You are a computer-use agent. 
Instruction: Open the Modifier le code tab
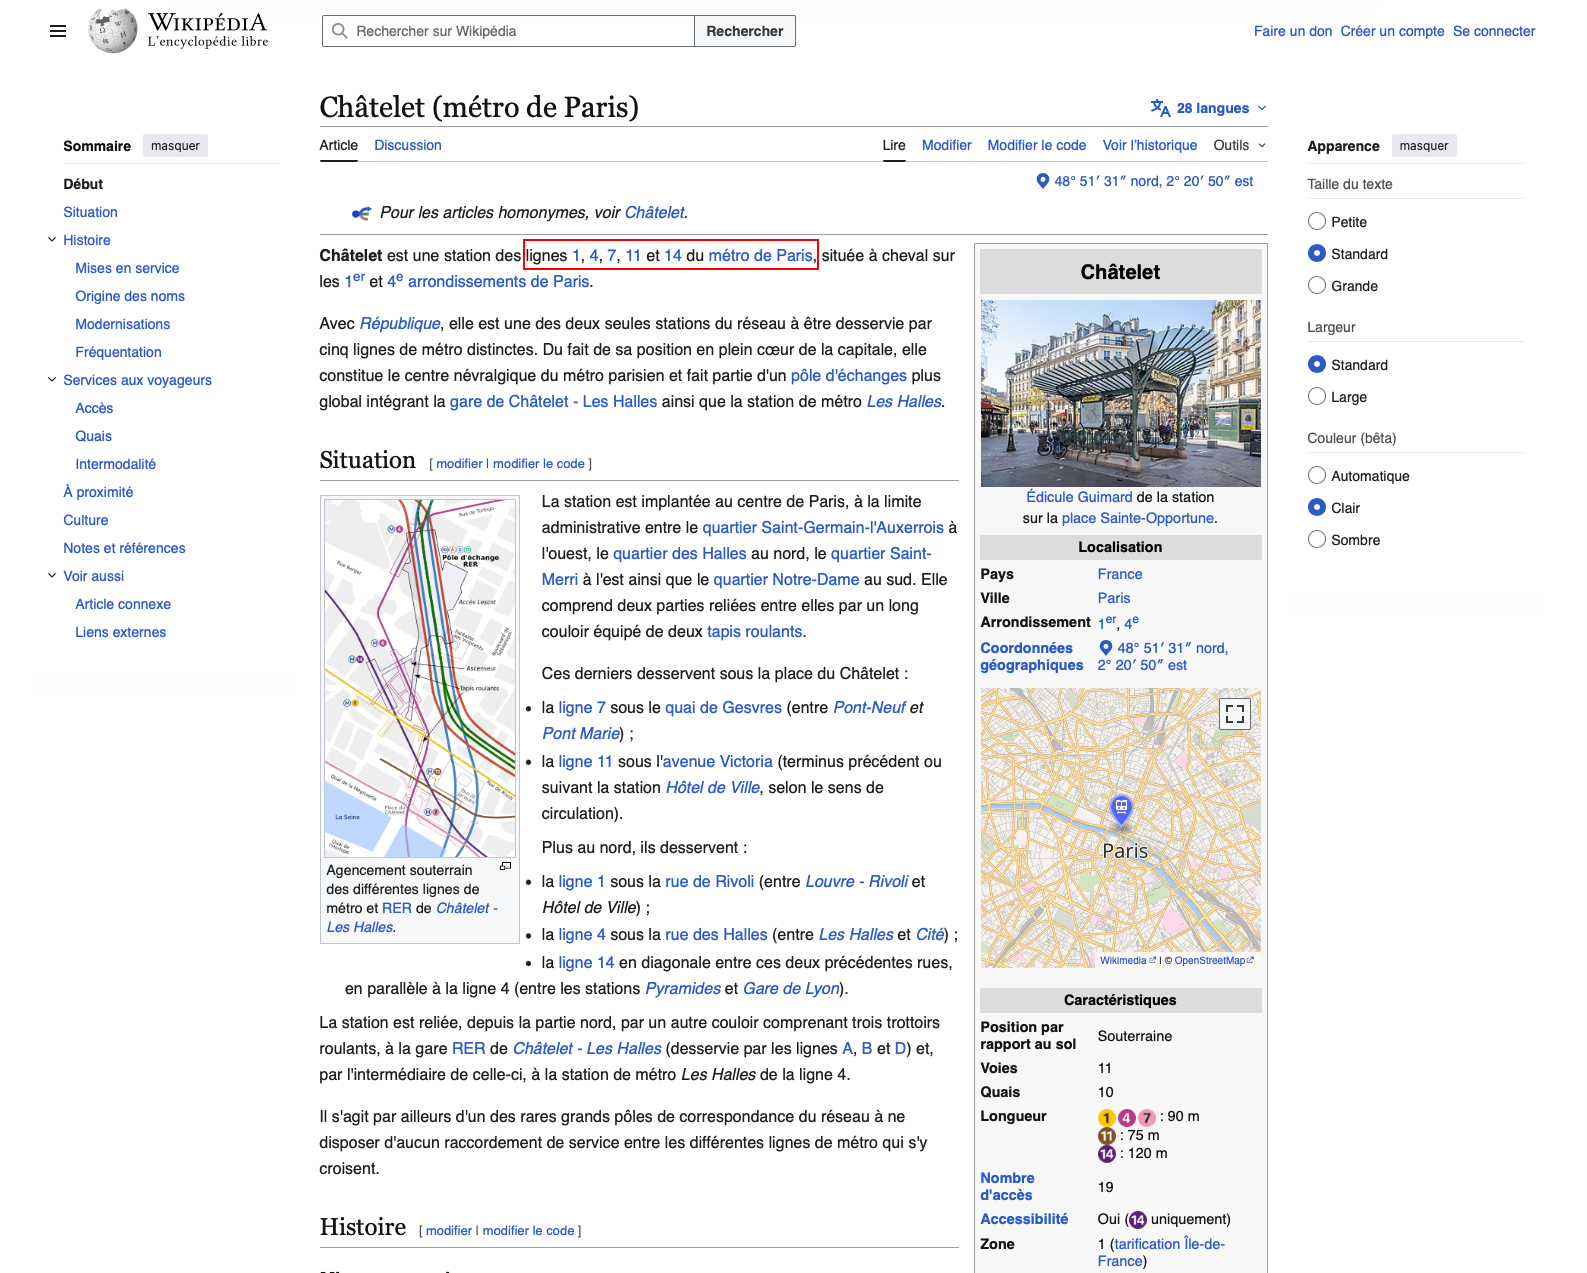(1036, 145)
